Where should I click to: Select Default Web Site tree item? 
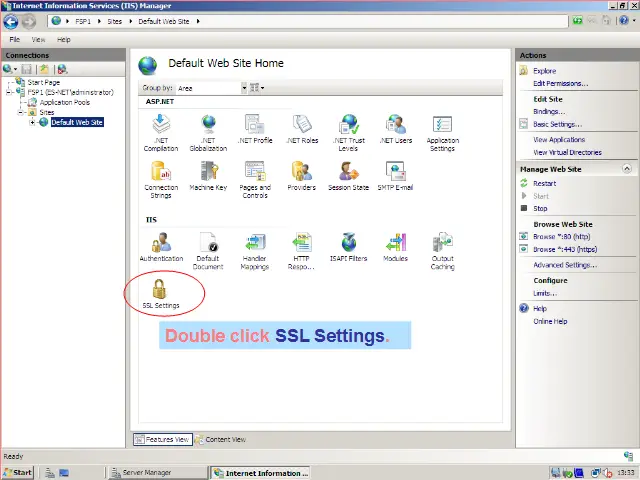[x=77, y=122]
